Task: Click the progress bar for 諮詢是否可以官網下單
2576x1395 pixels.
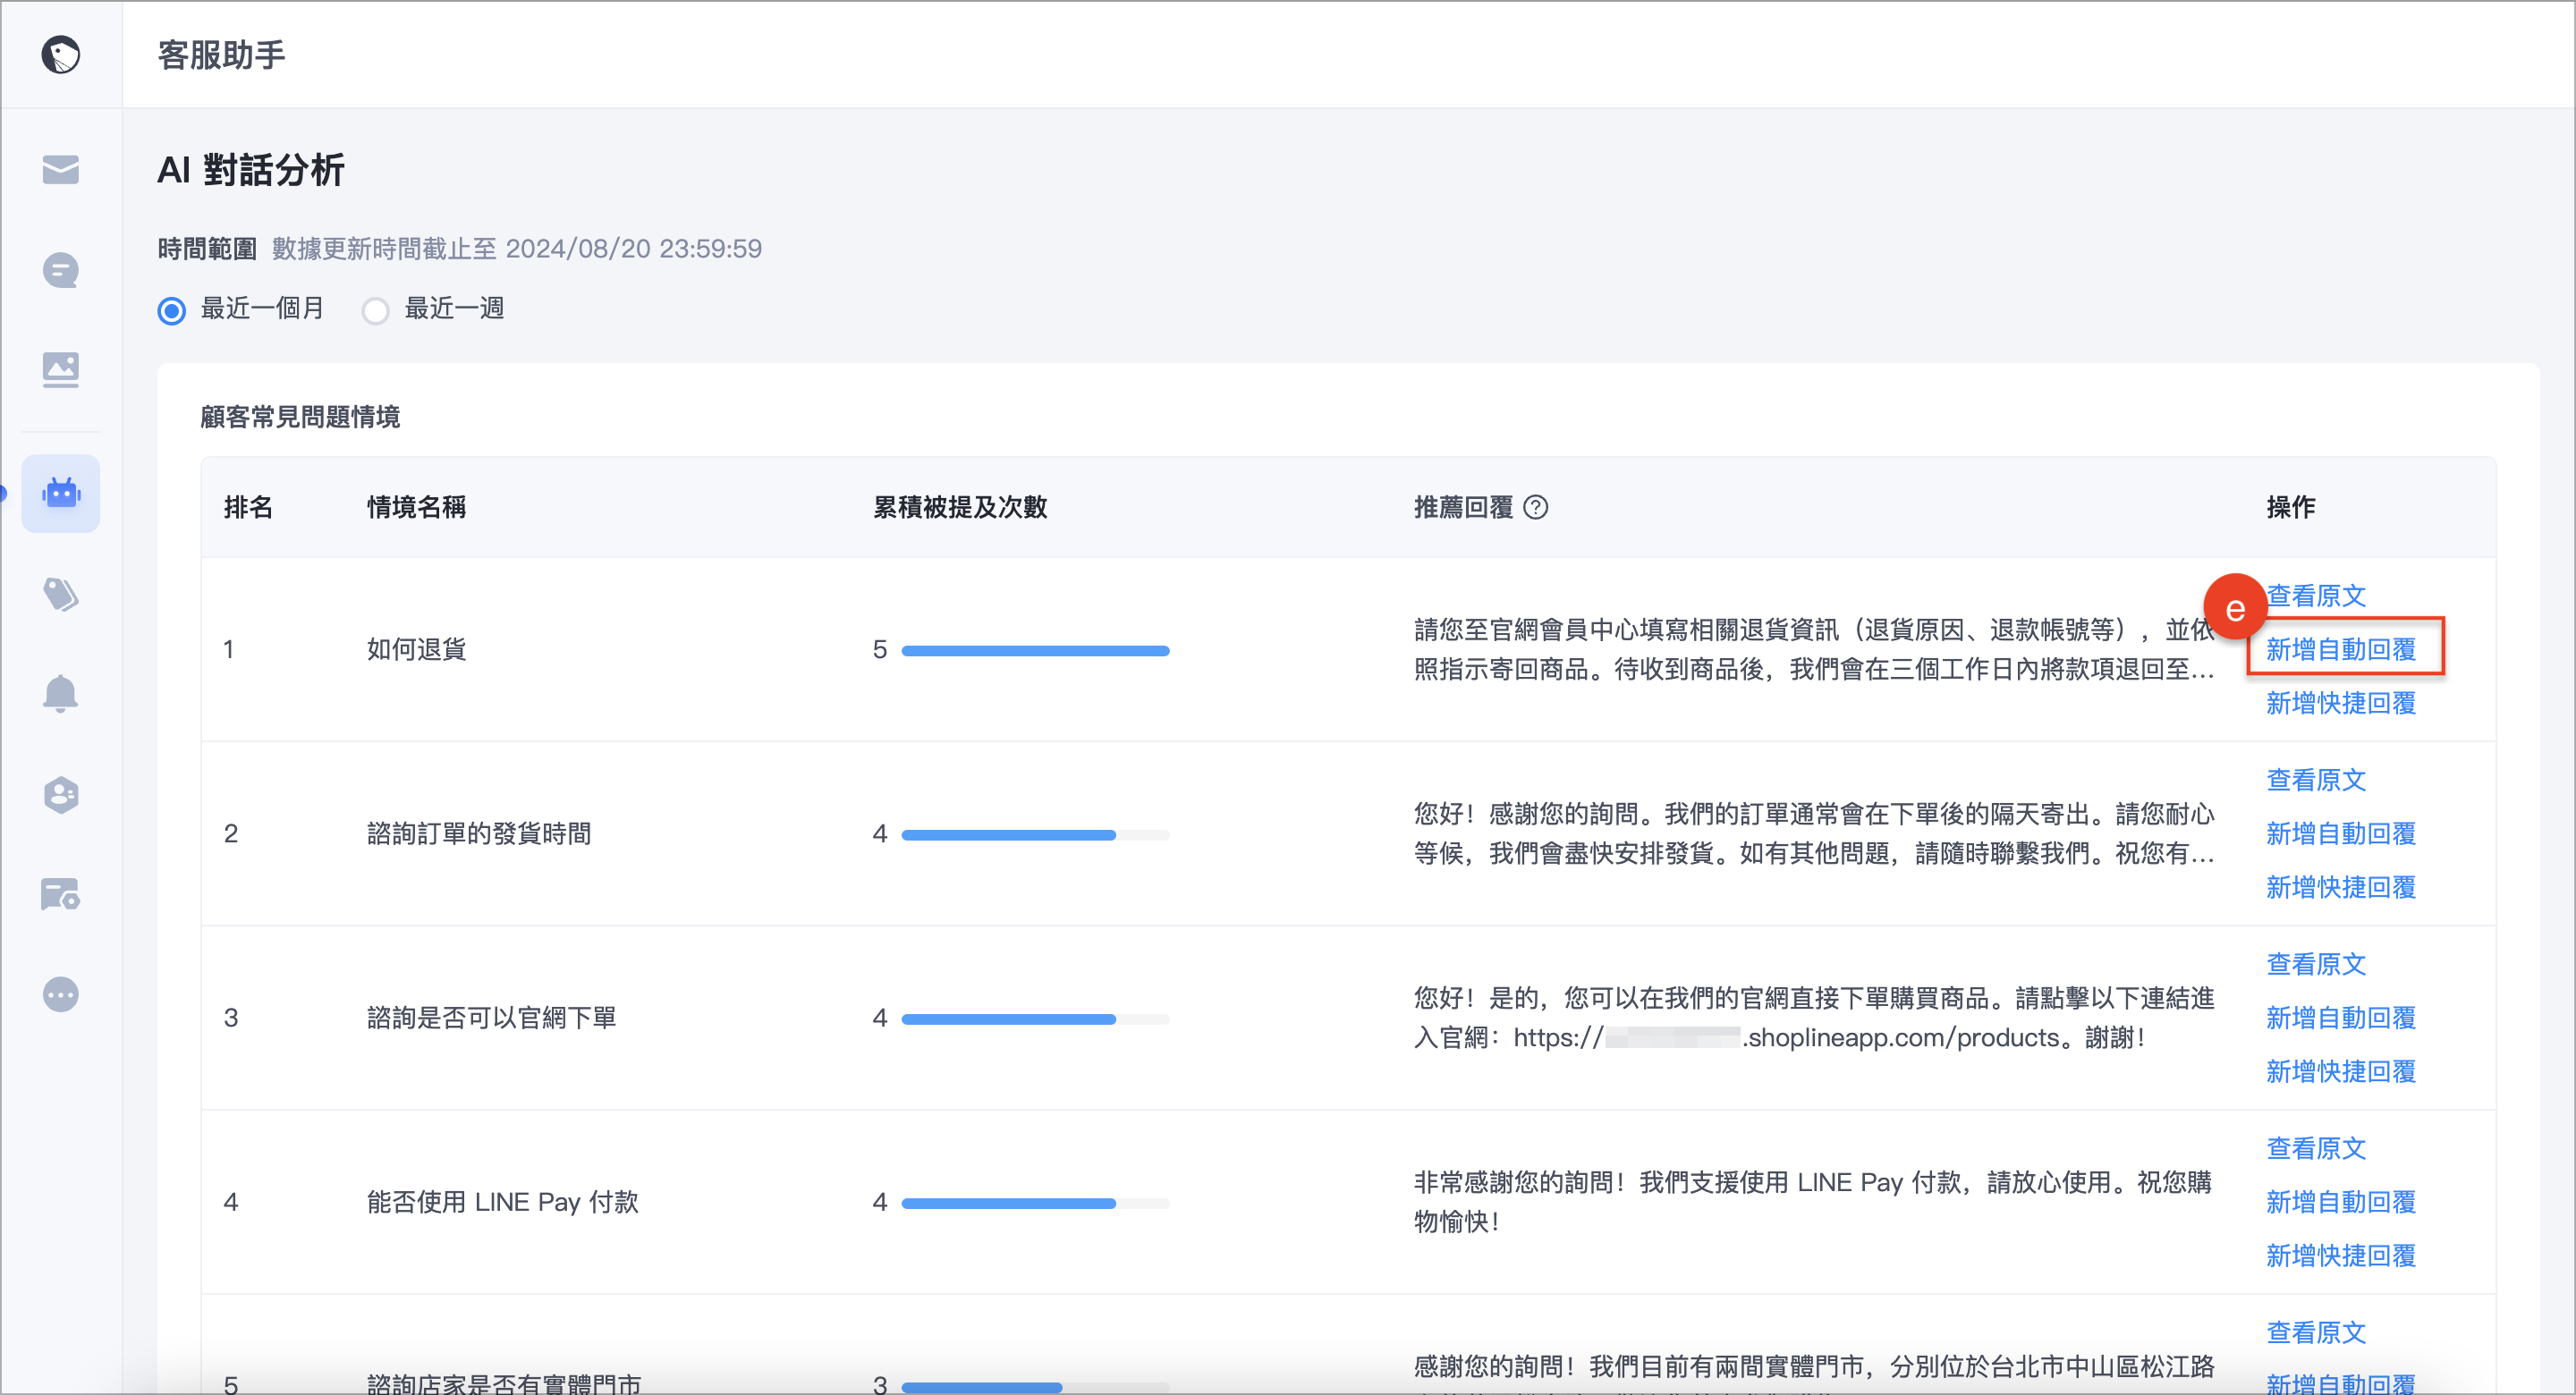Action: coord(1035,1019)
